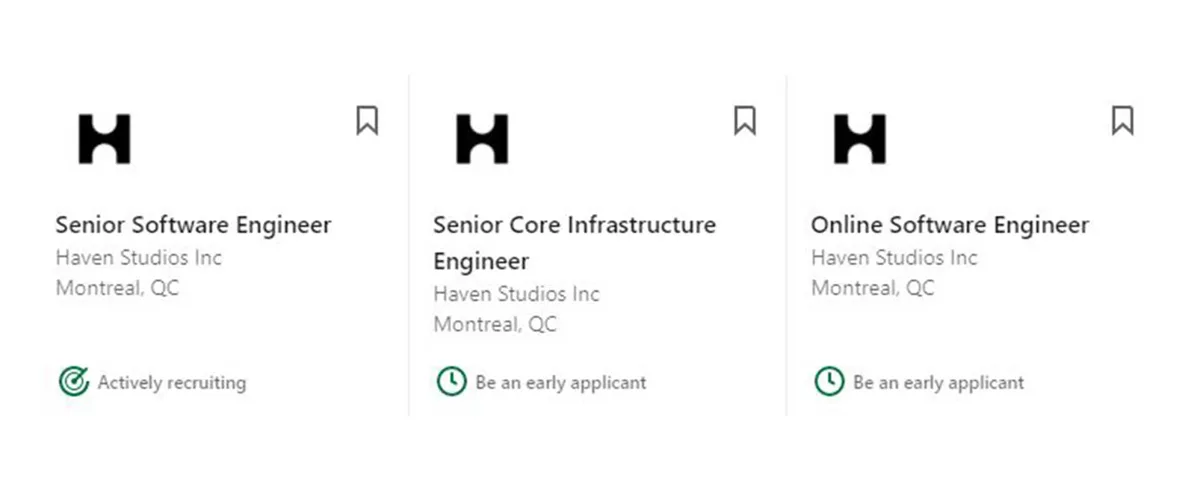Open the Senior Software Engineer job title
Screen dimensions: 1200x497
coord(193,225)
